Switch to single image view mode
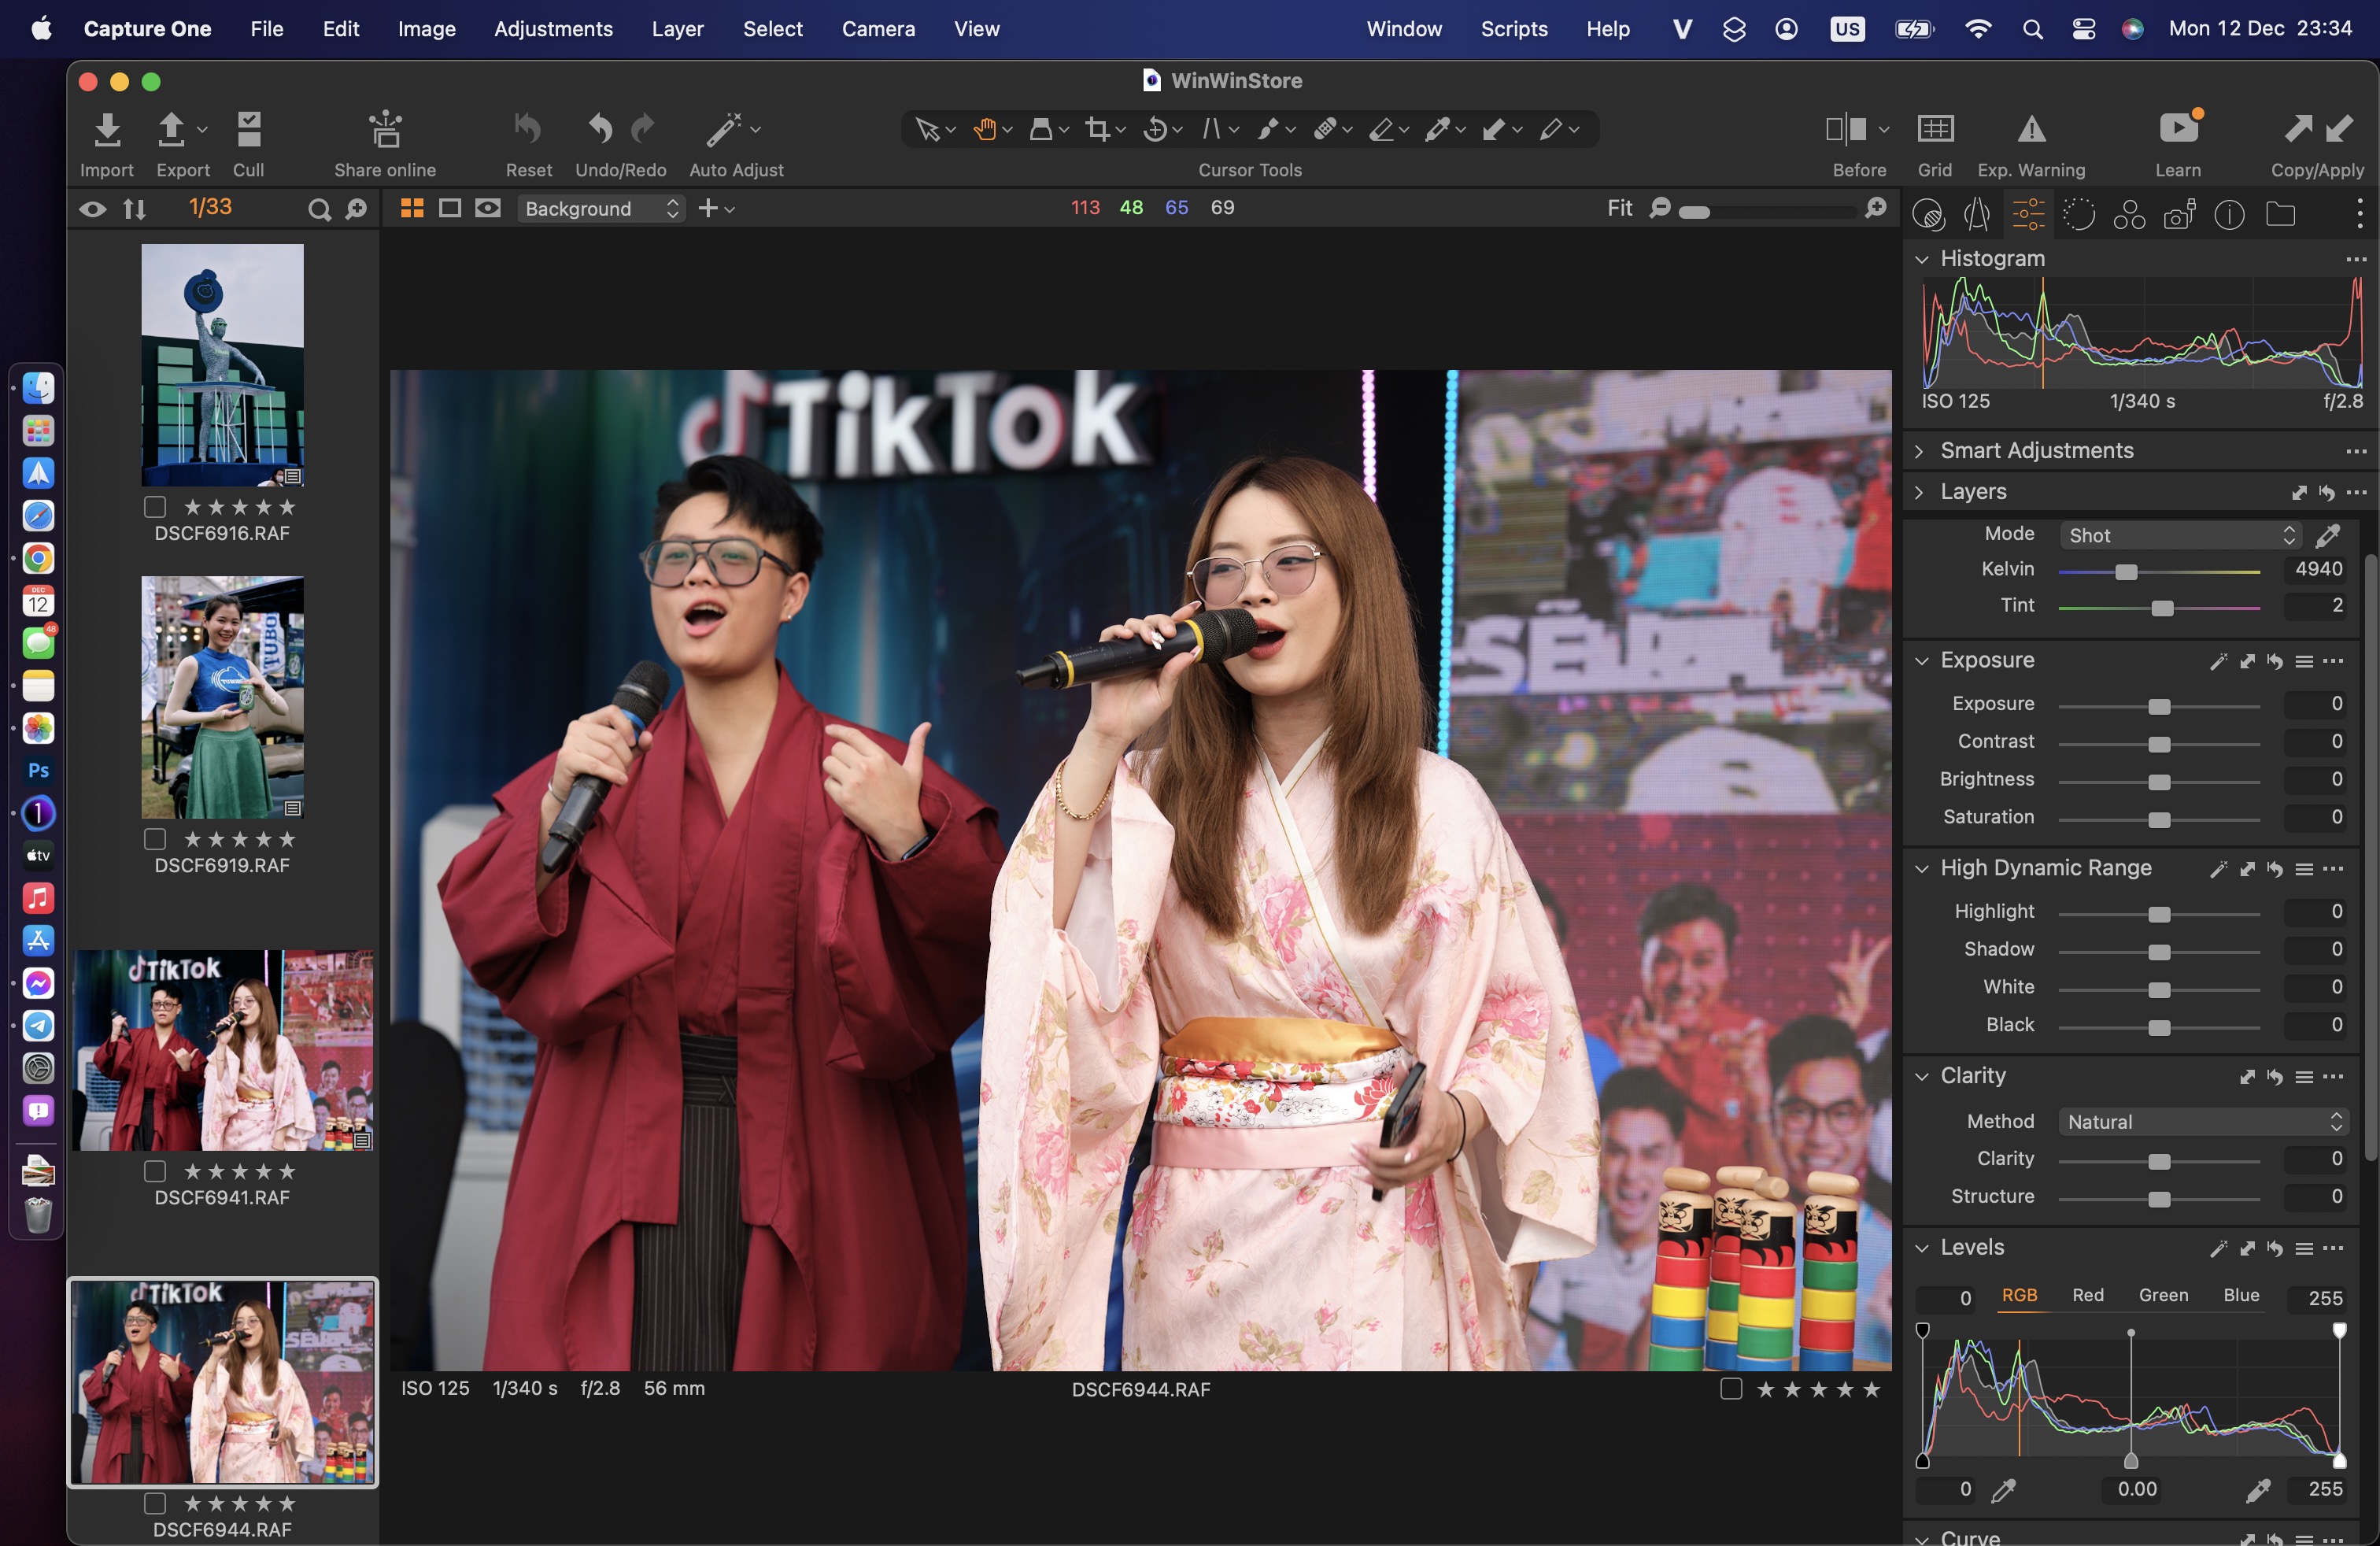This screenshot has width=2380, height=1546. 450,208
